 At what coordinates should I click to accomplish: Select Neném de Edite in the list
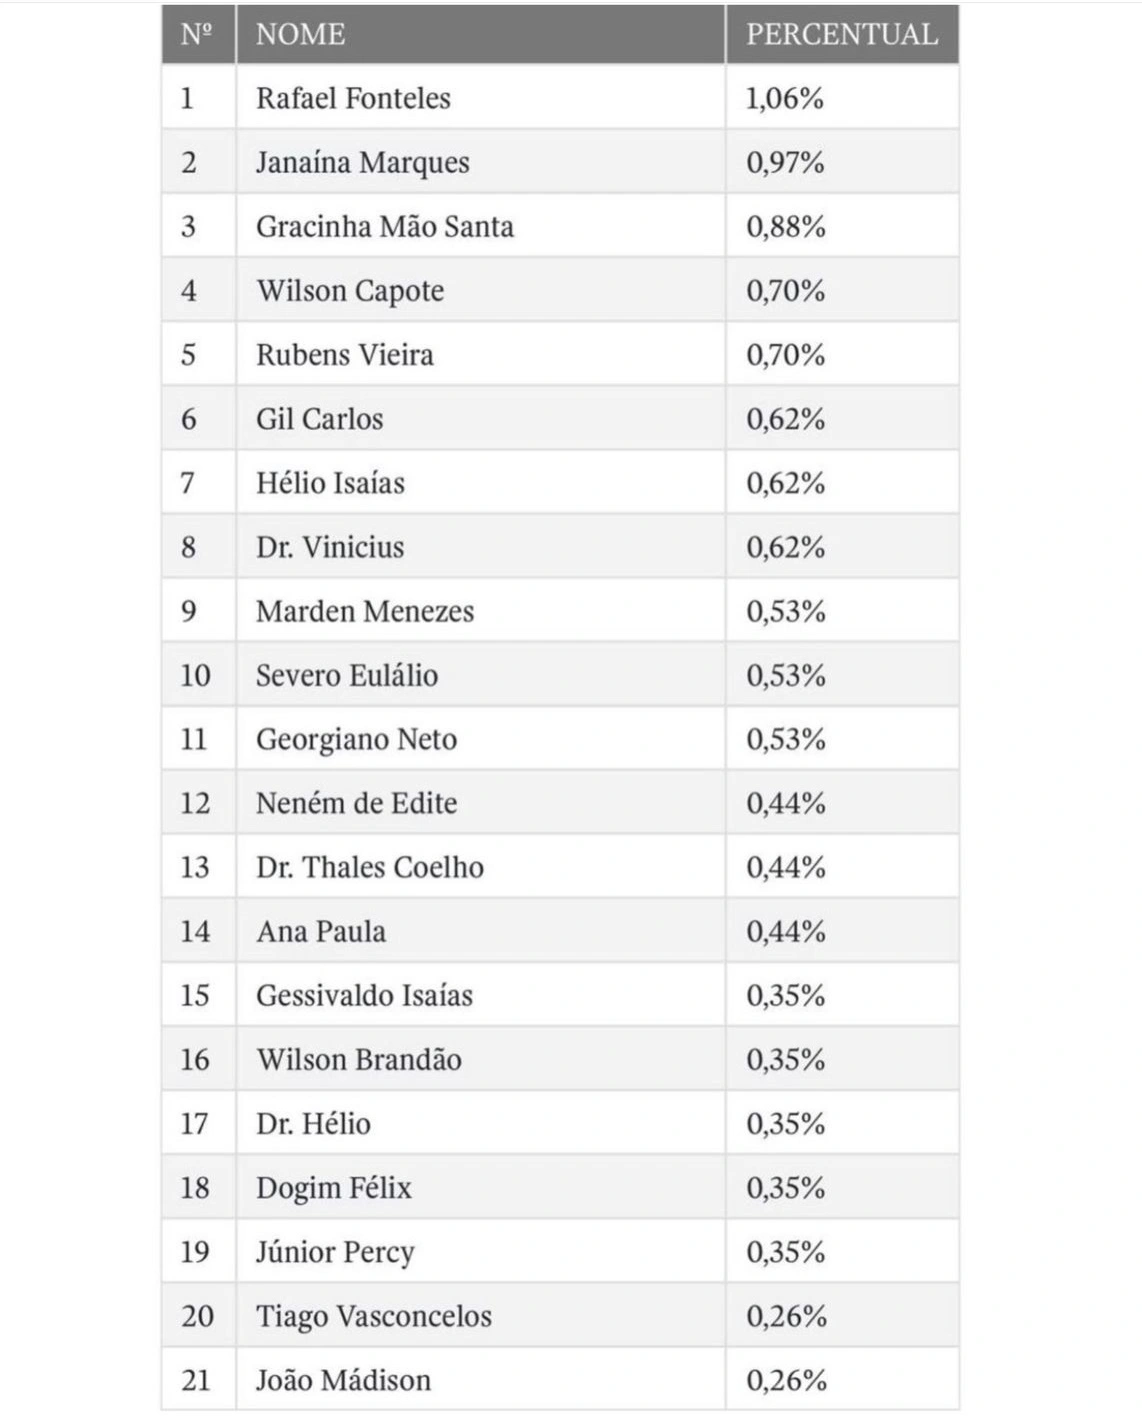[356, 803]
